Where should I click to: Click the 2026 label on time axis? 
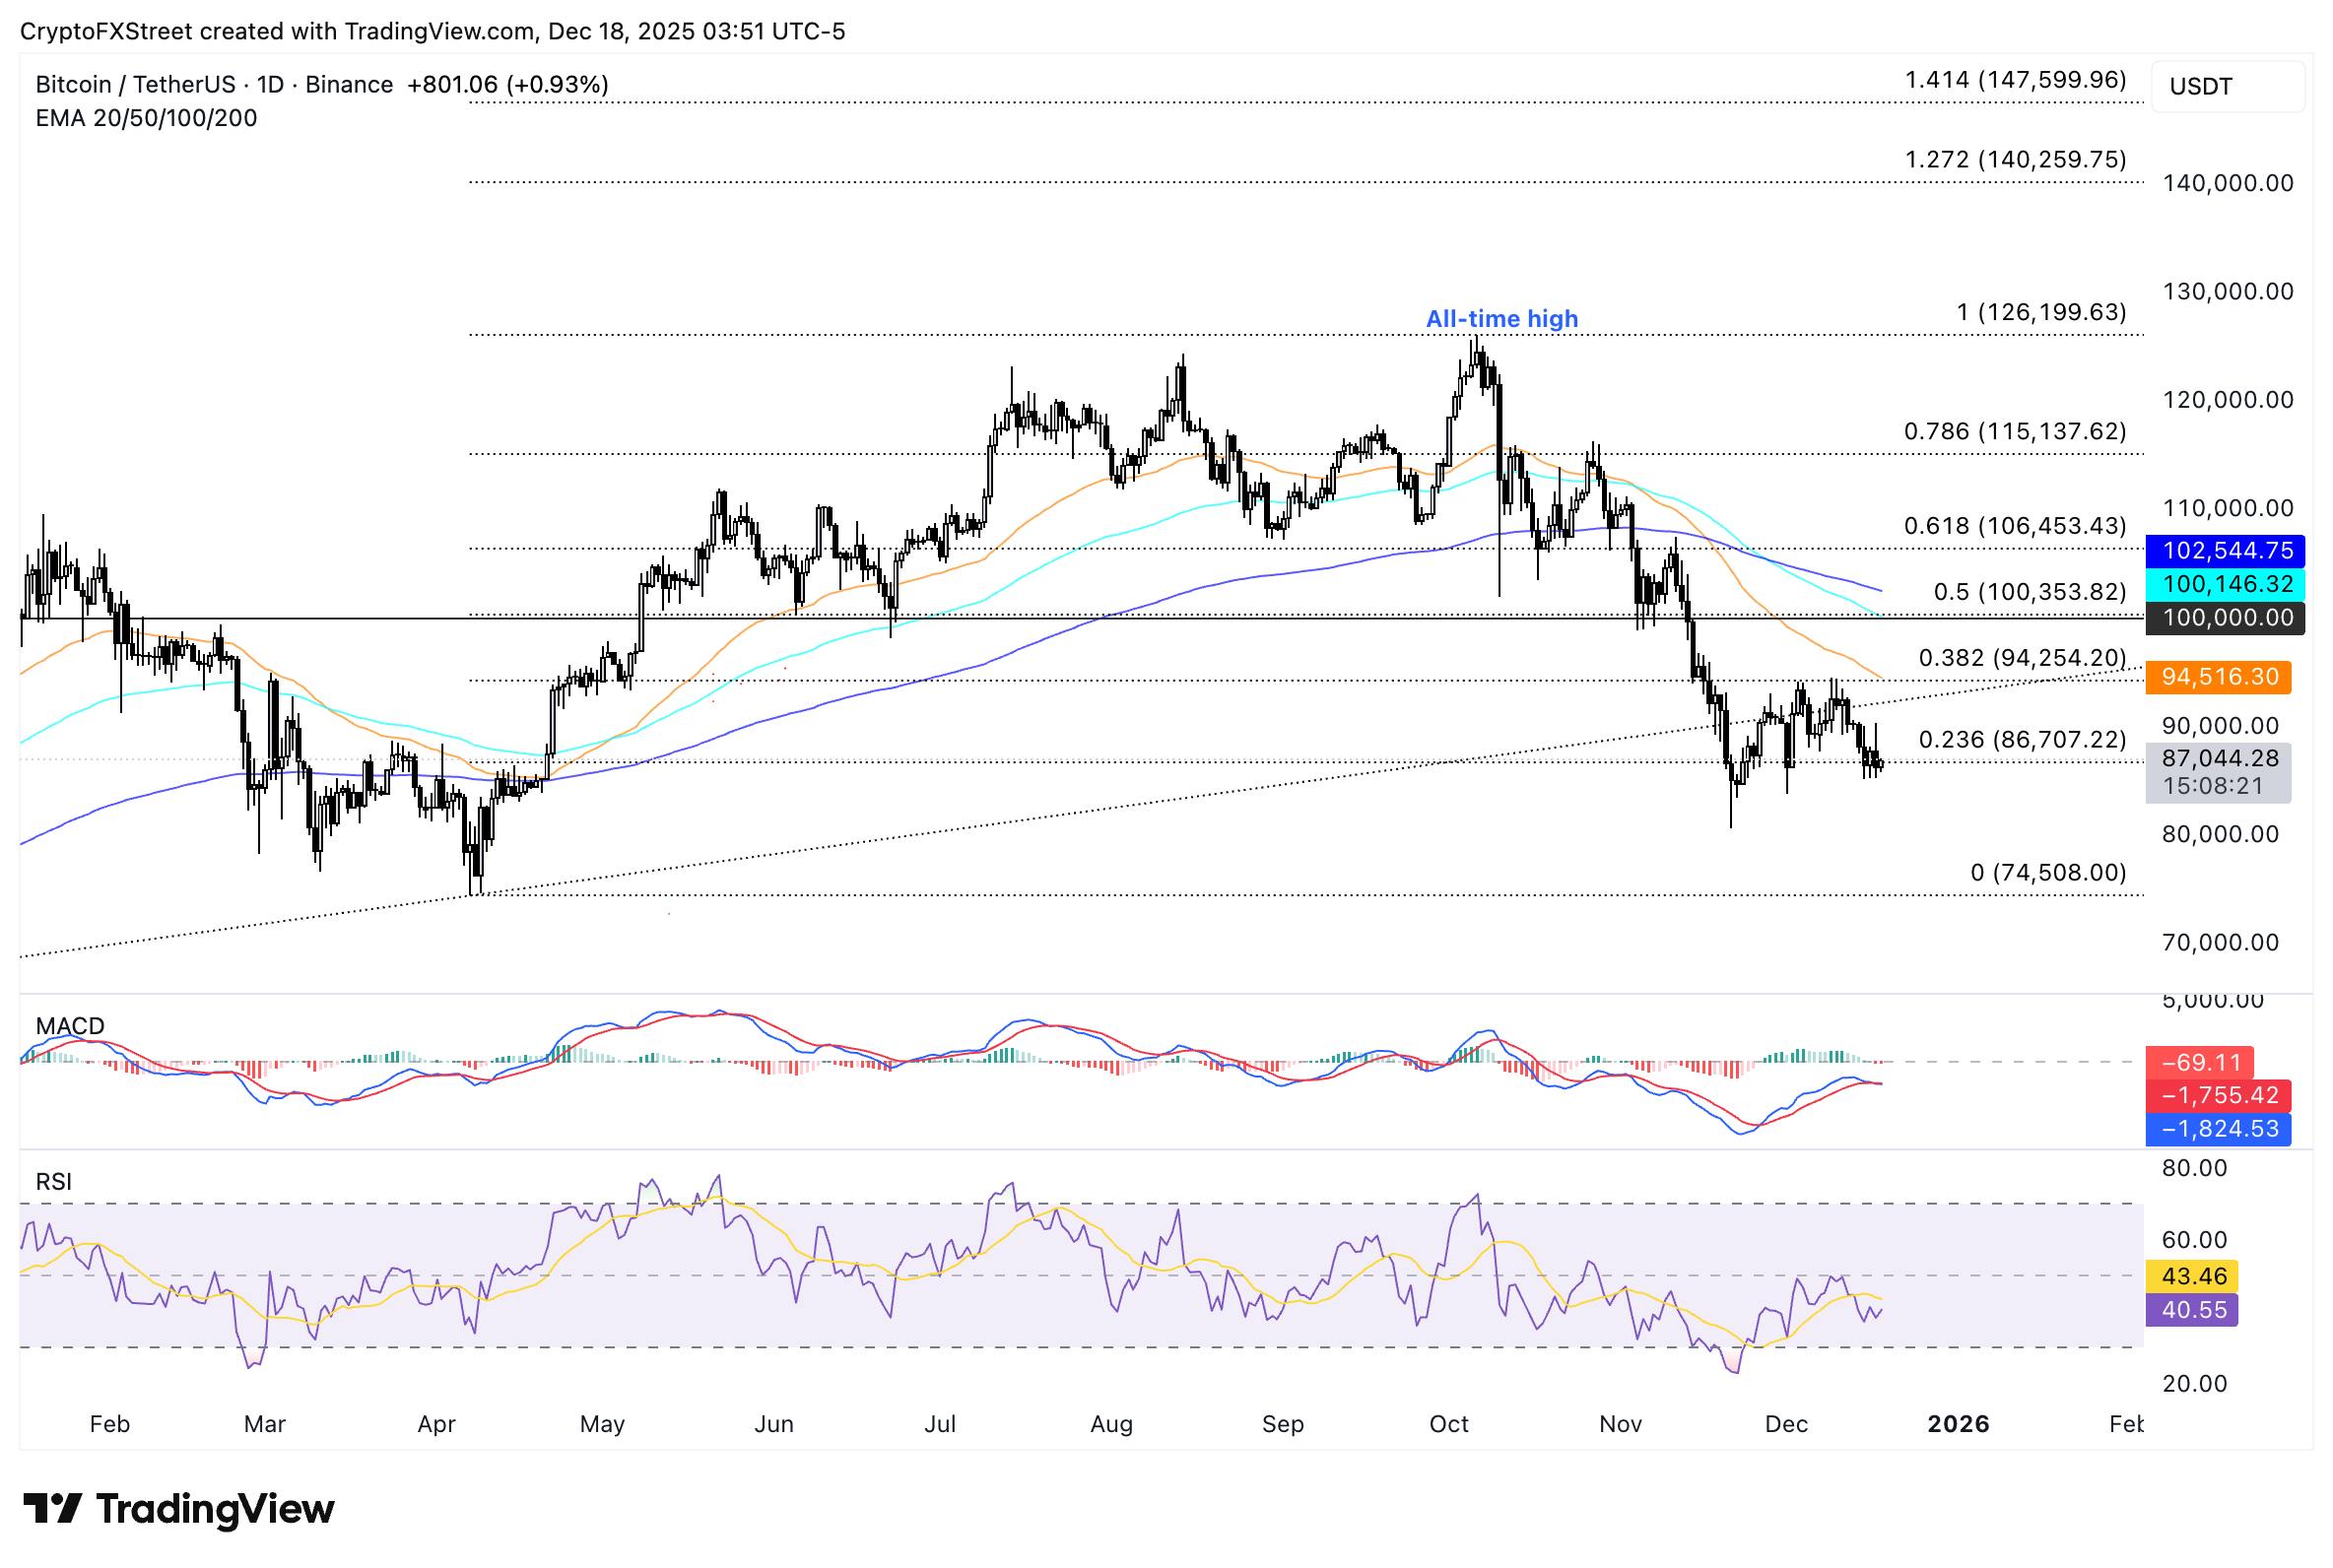coord(1957,1424)
